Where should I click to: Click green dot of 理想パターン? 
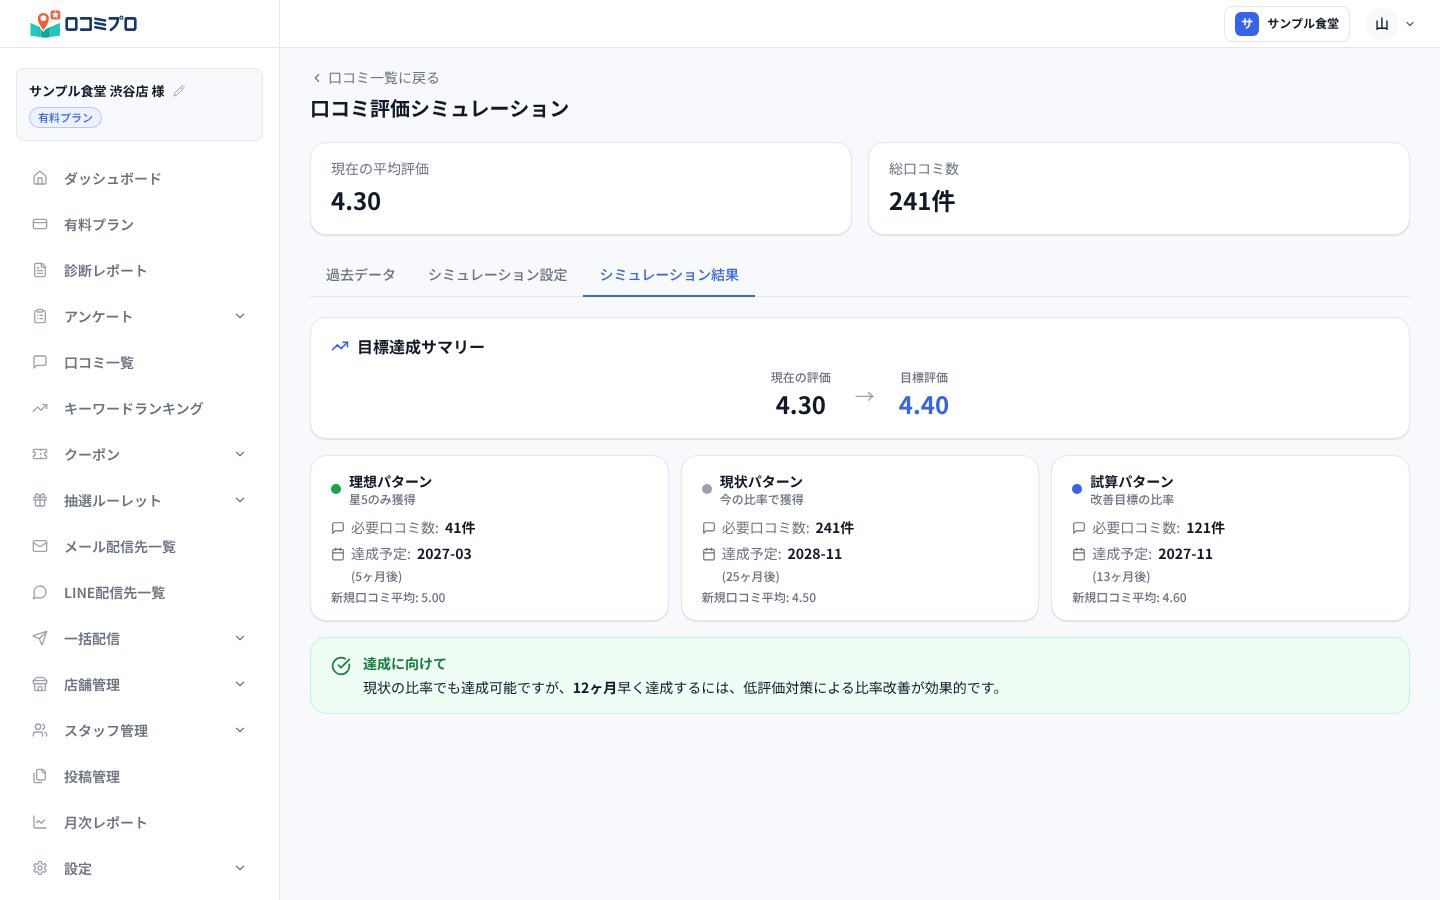[336, 489]
